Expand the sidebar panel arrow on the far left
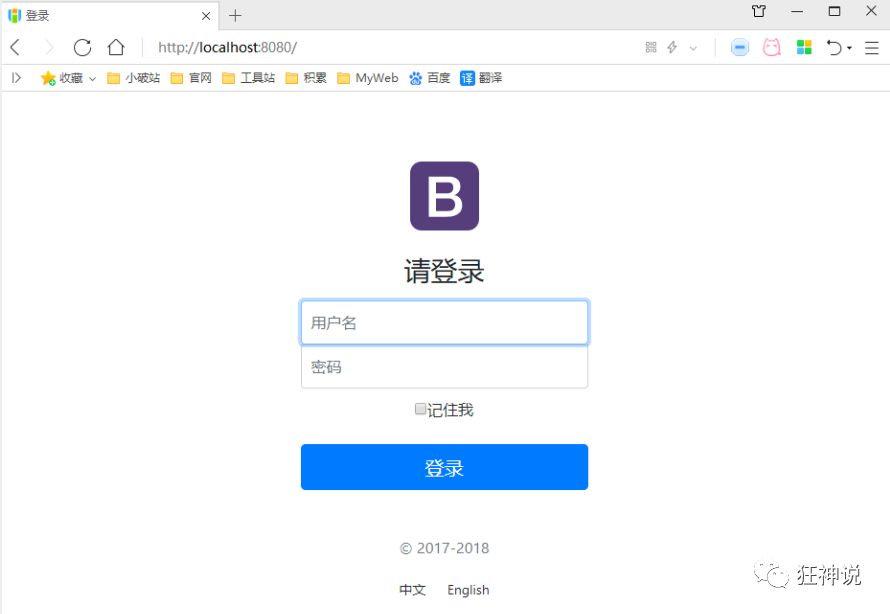Screen dimensions: 890x614 point(16,78)
